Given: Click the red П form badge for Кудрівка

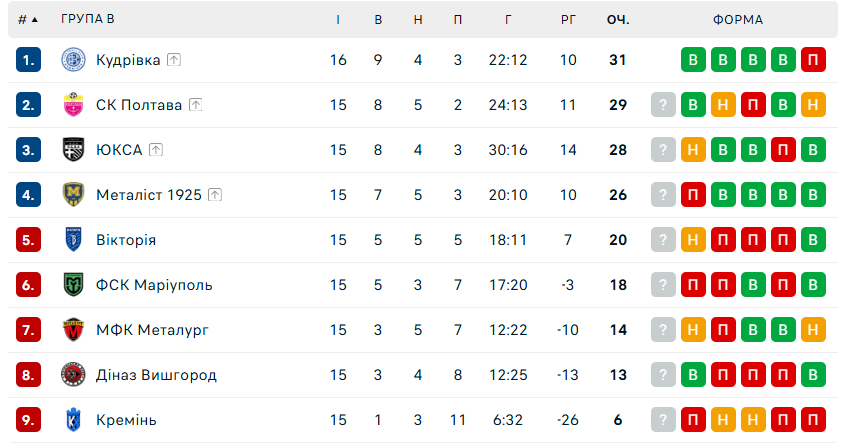Looking at the screenshot, I should tap(814, 60).
